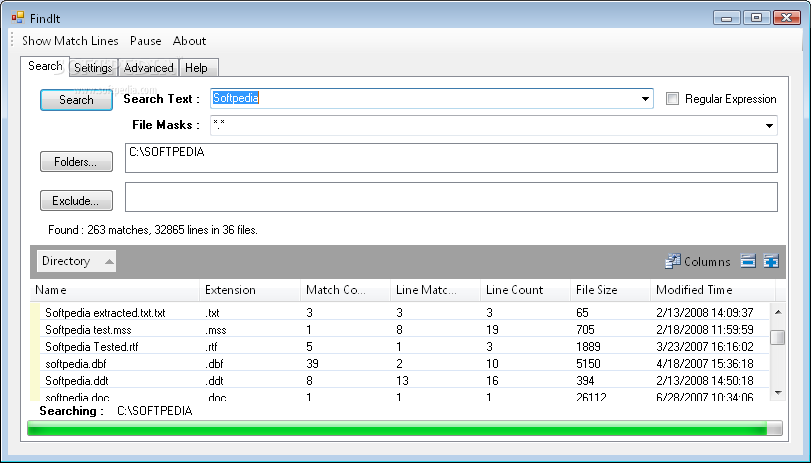Maximize the FindIt window
The image size is (811, 463).
pos(756,18)
